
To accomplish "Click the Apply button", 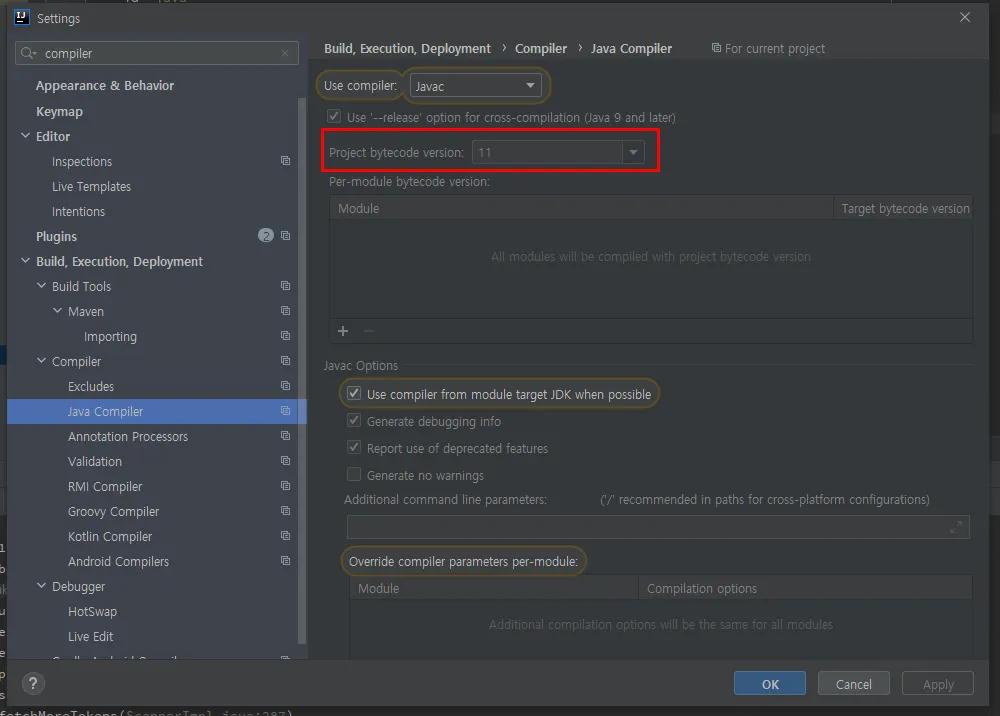I will click(938, 683).
